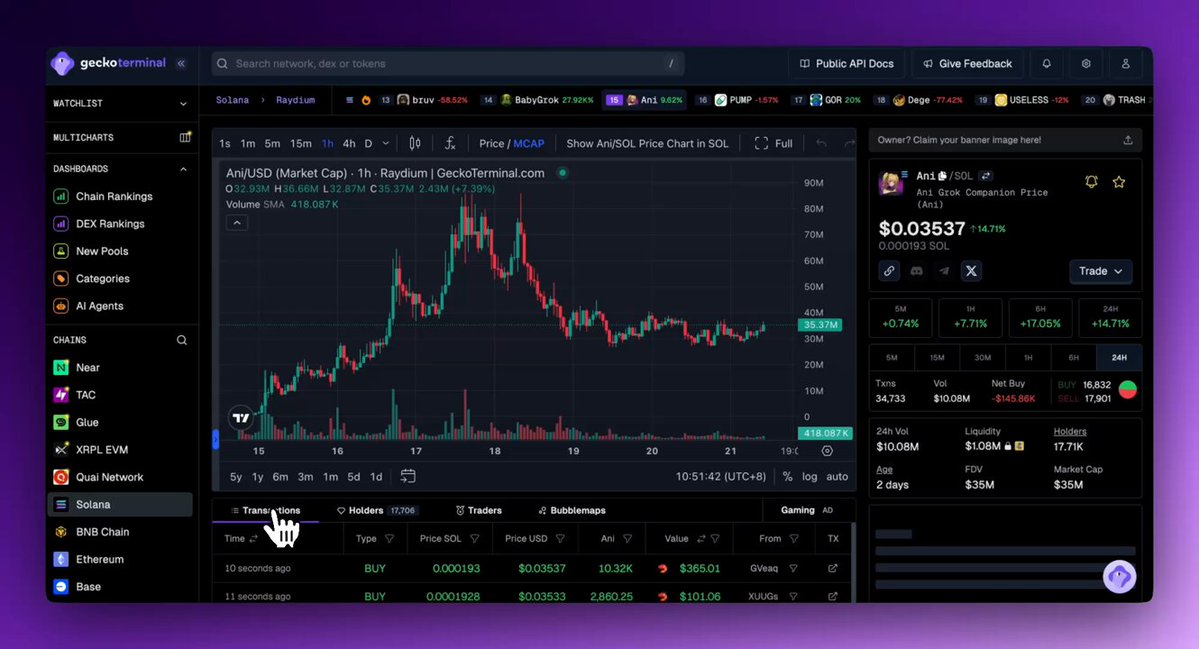Expand the Watchlist section
This screenshot has height=649, width=1199.
click(183, 103)
